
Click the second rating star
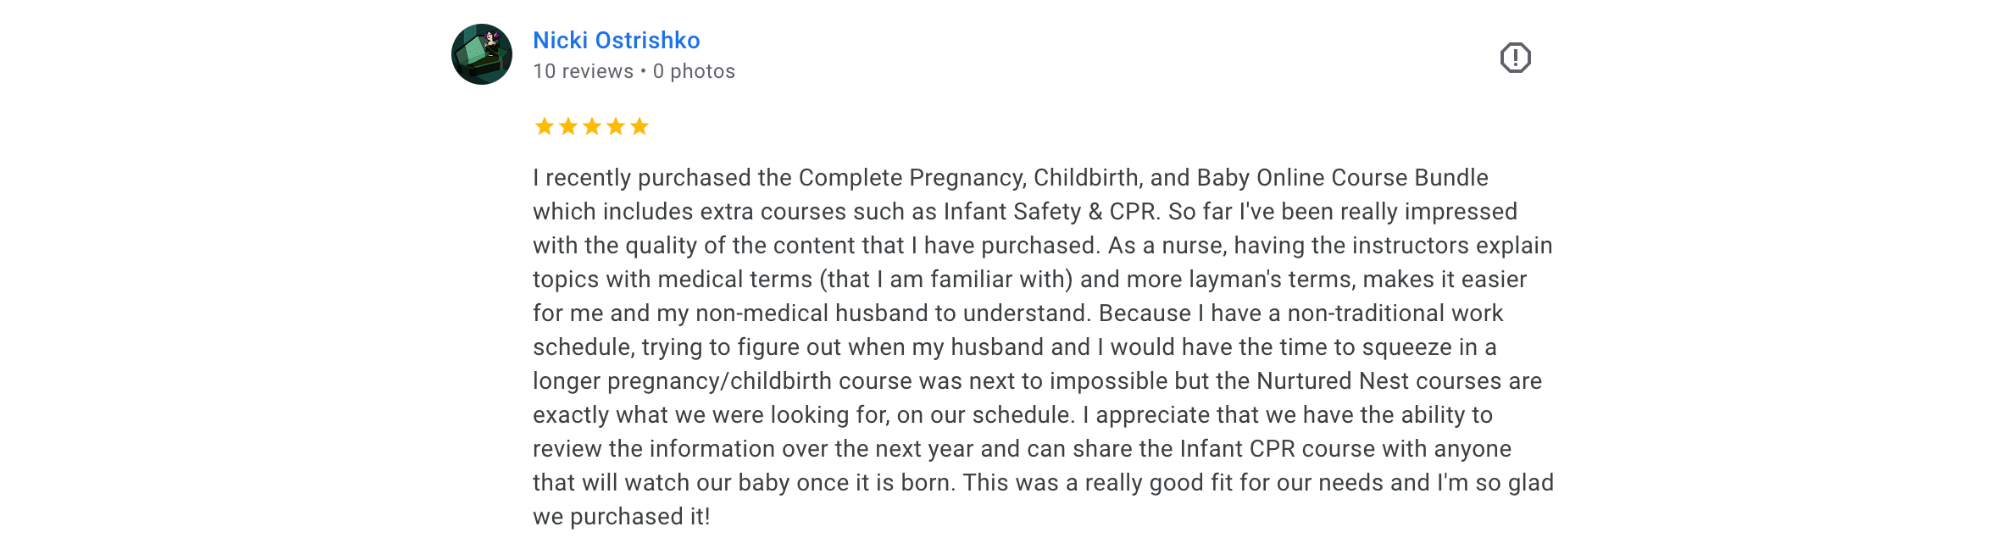point(568,126)
